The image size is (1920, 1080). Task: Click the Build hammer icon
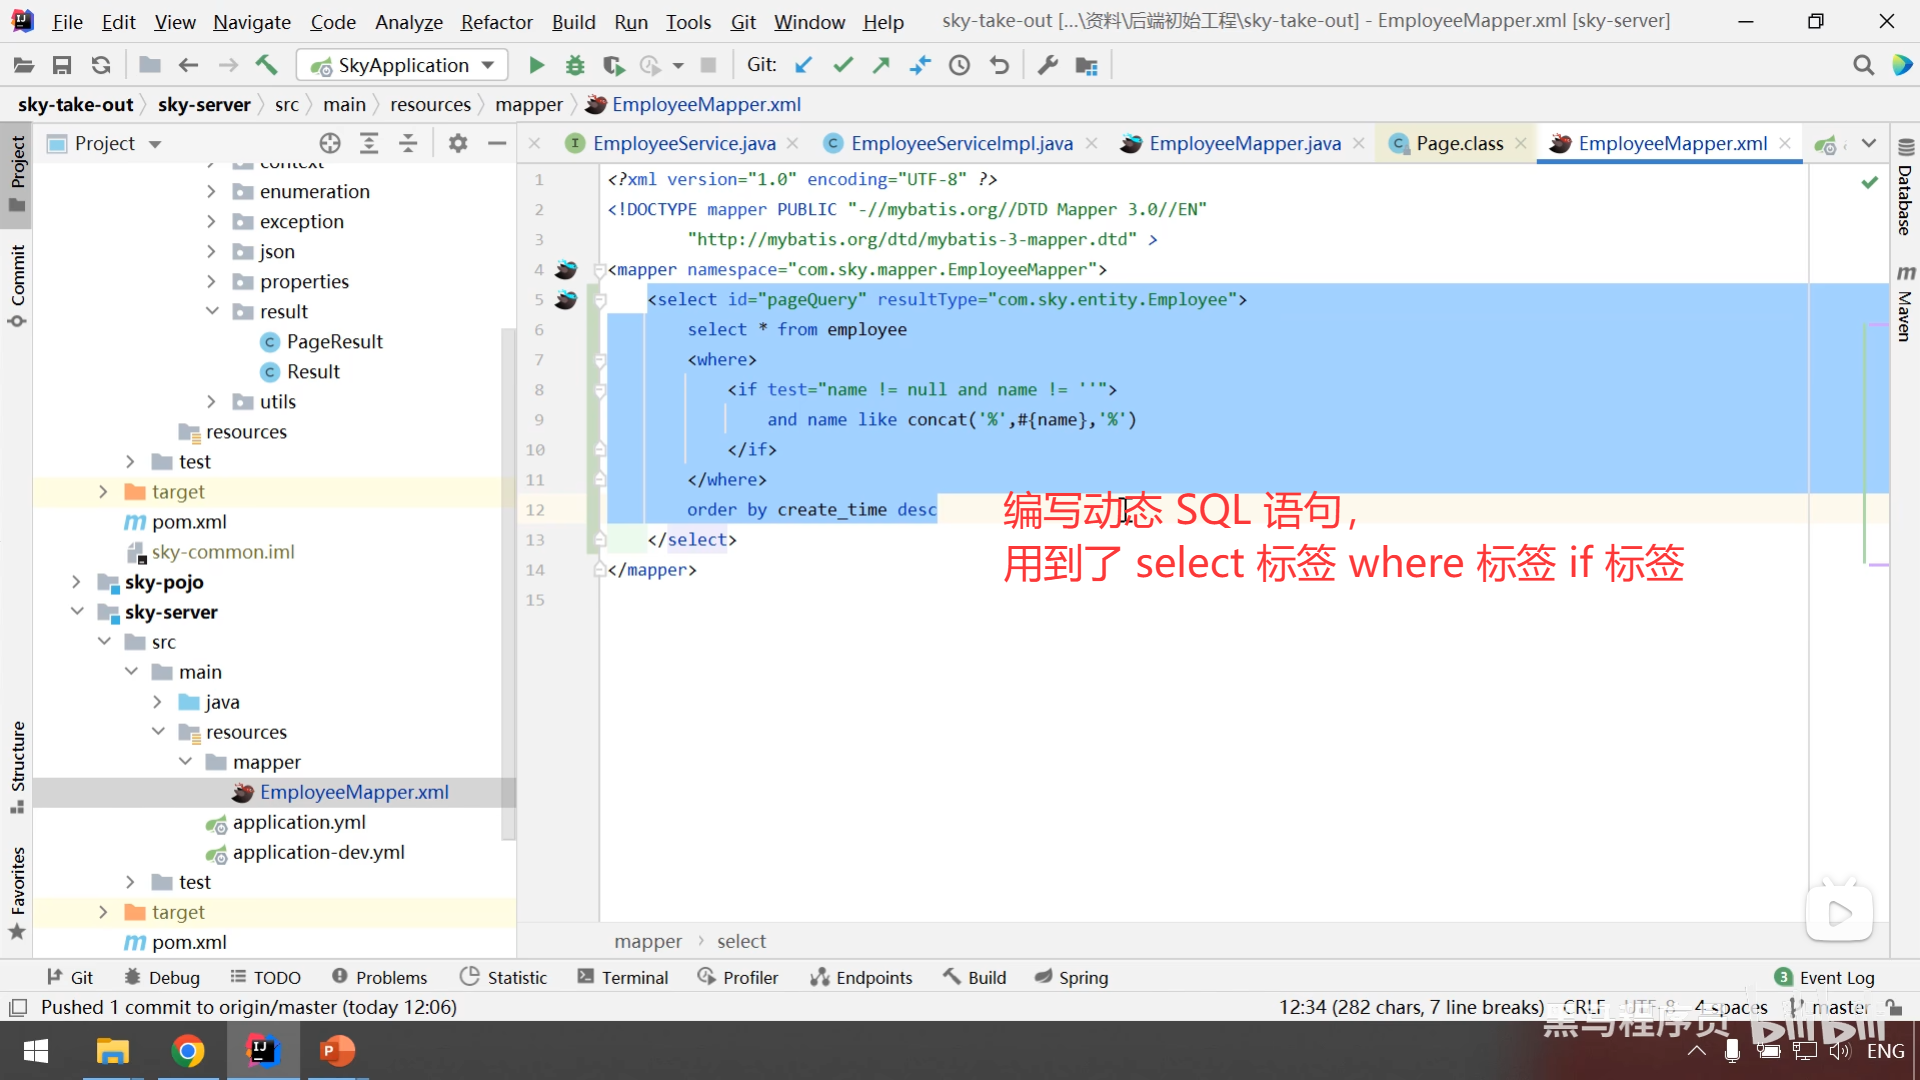coord(266,66)
